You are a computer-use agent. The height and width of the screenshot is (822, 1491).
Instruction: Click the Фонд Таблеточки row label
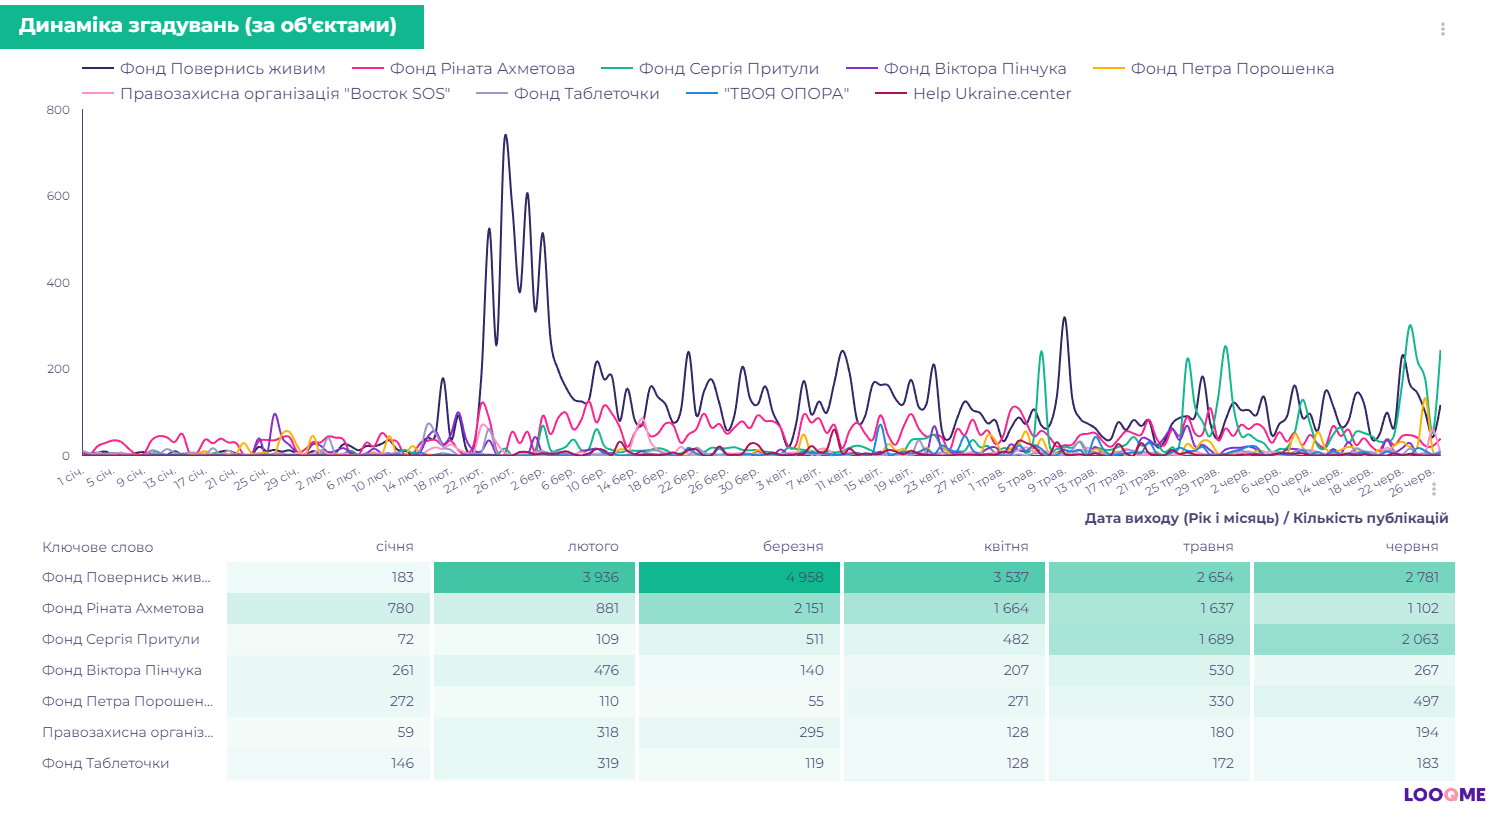tap(105, 763)
